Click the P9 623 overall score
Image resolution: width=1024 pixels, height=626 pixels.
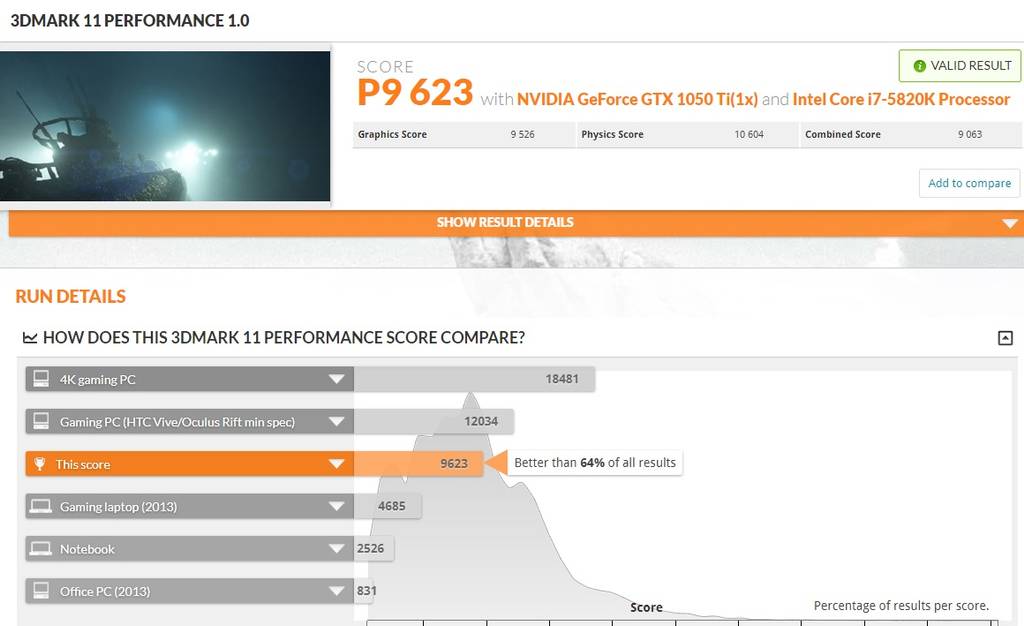pyautogui.click(x=415, y=92)
